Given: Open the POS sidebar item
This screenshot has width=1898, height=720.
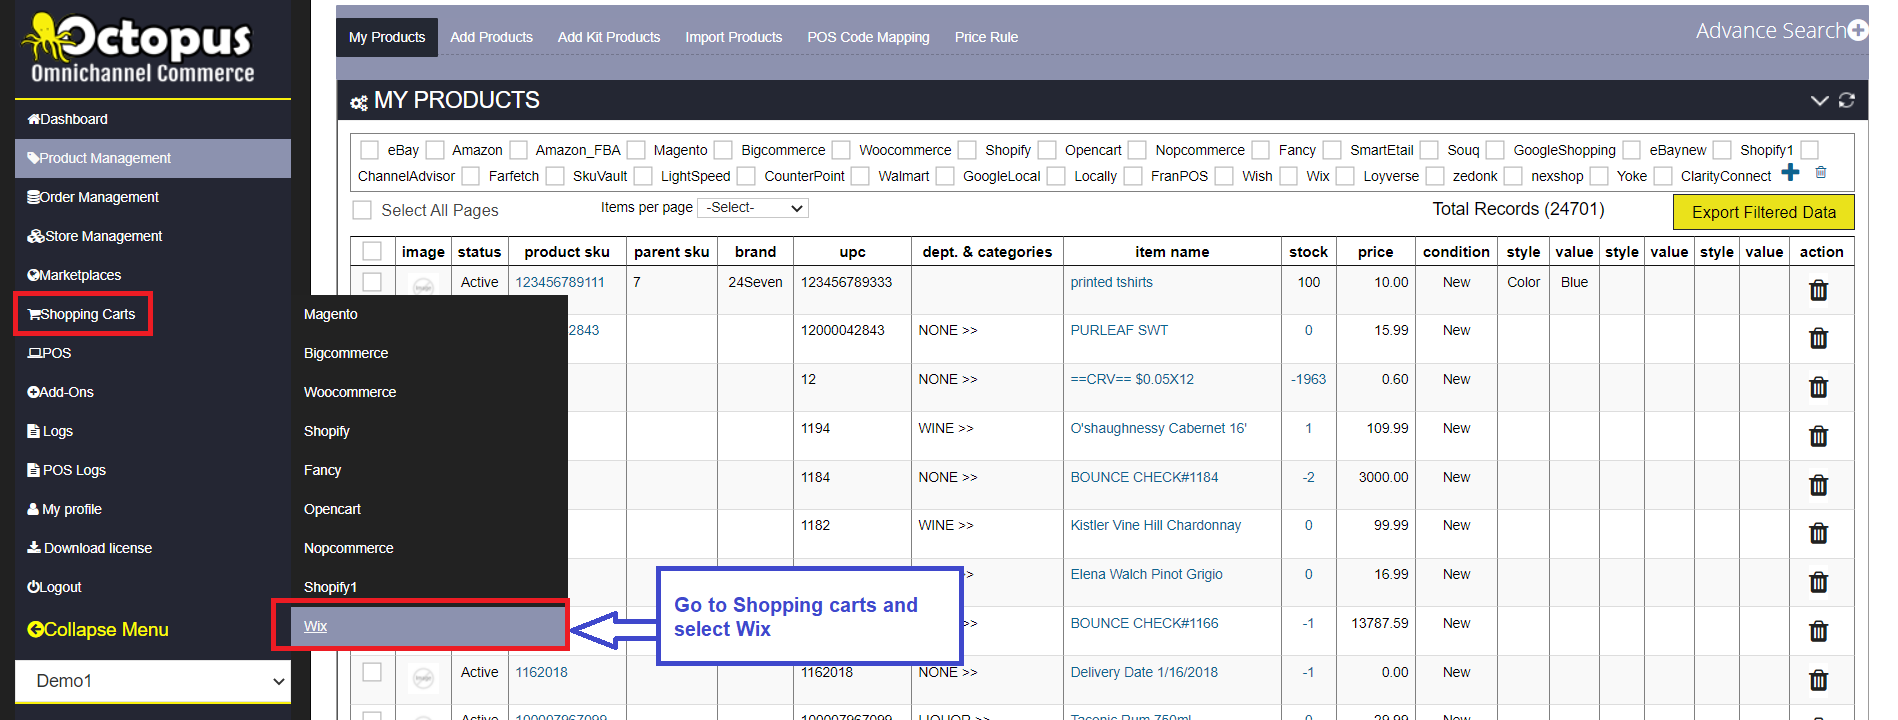Looking at the screenshot, I should point(50,353).
